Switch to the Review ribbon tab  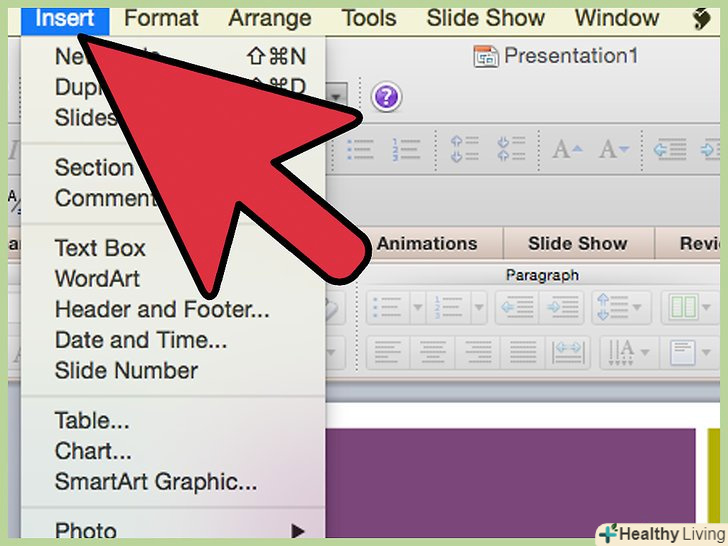click(699, 243)
